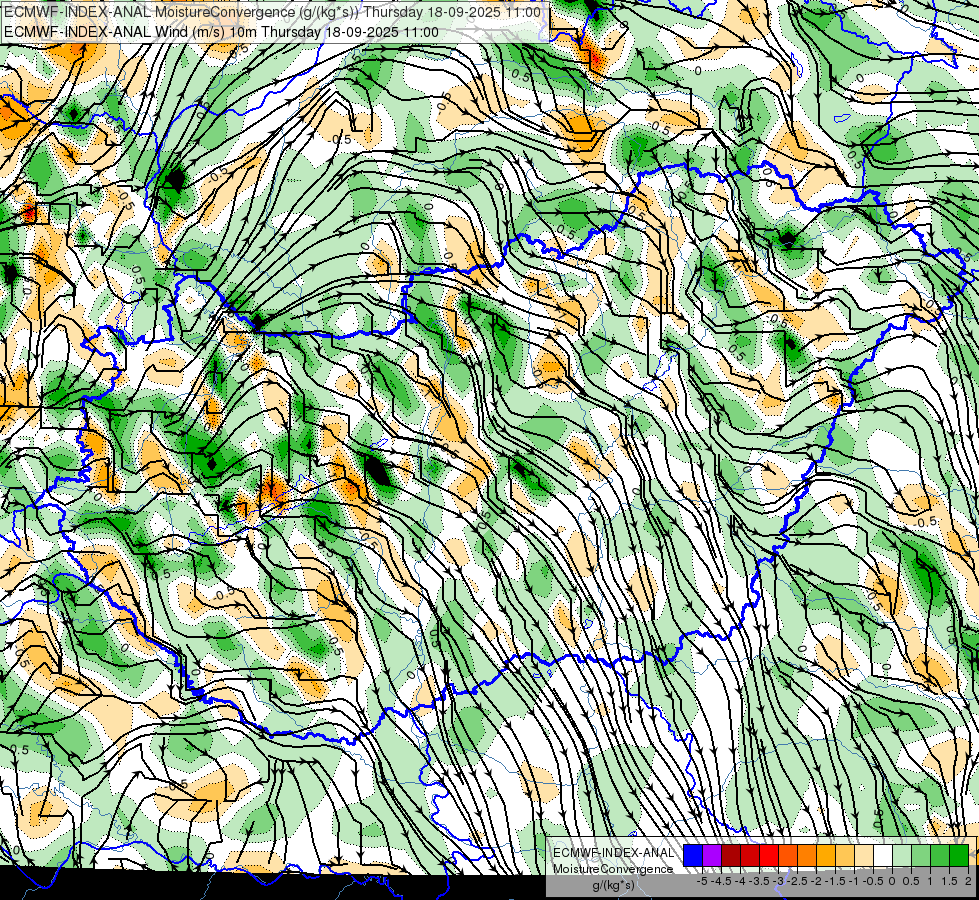Choose the orange-red swatch between -3 and -2.5
Screen dimensions: 979x900
click(787, 855)
